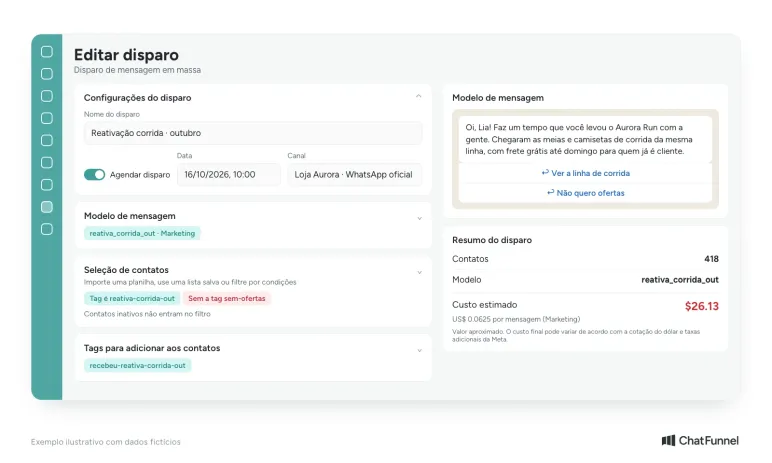
Task: Click the recebeu-reativa-corrida-out tag chip
Action: point(137,365)
